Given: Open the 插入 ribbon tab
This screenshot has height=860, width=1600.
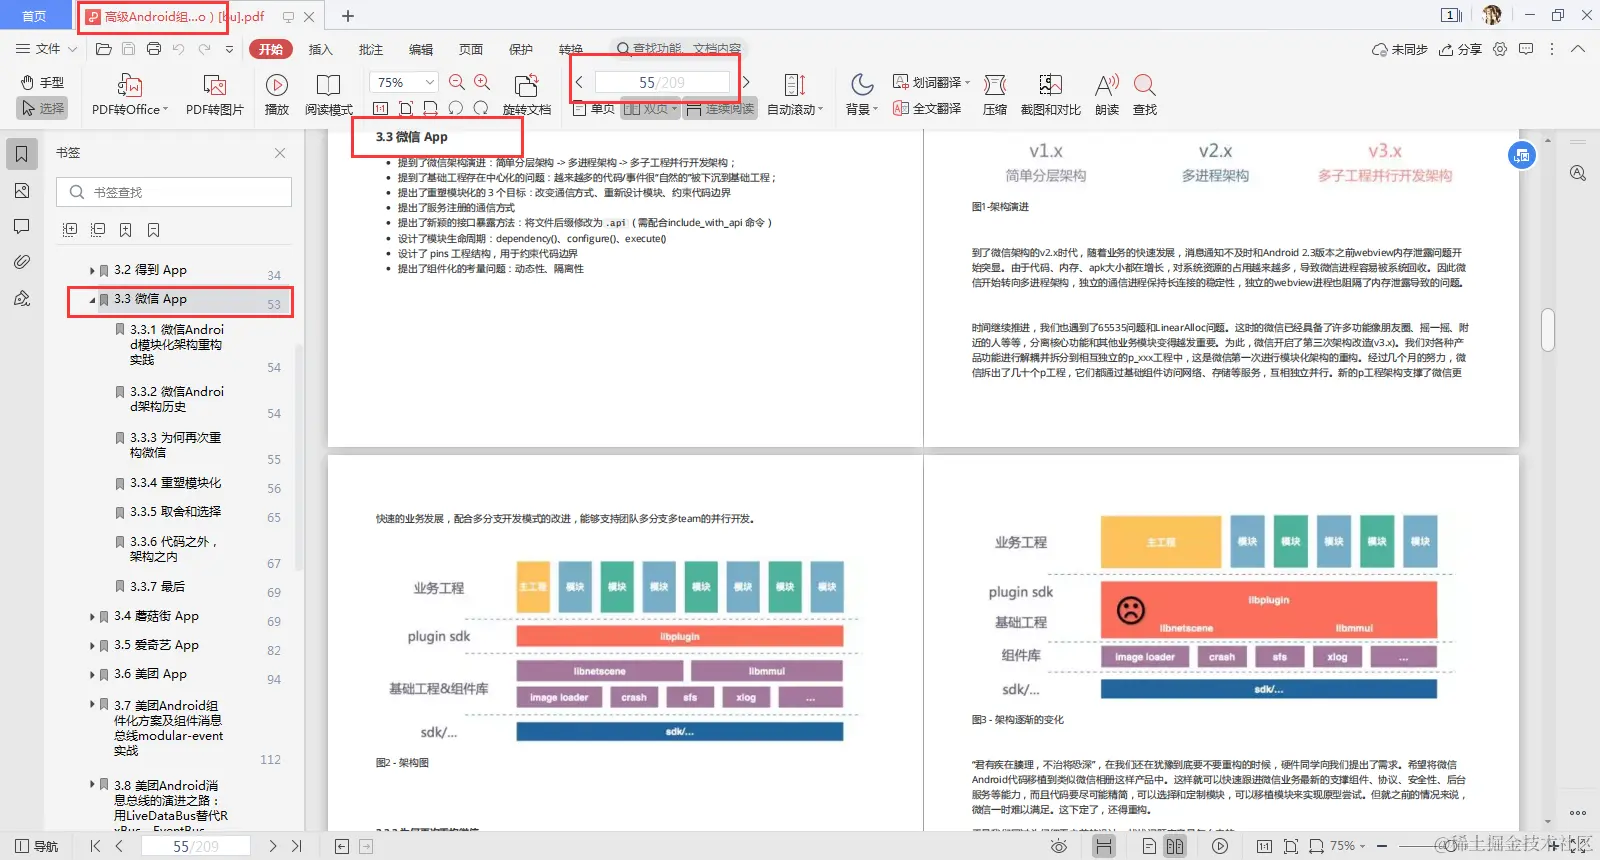Looking at the screenshot, I should tap(320, 49).
